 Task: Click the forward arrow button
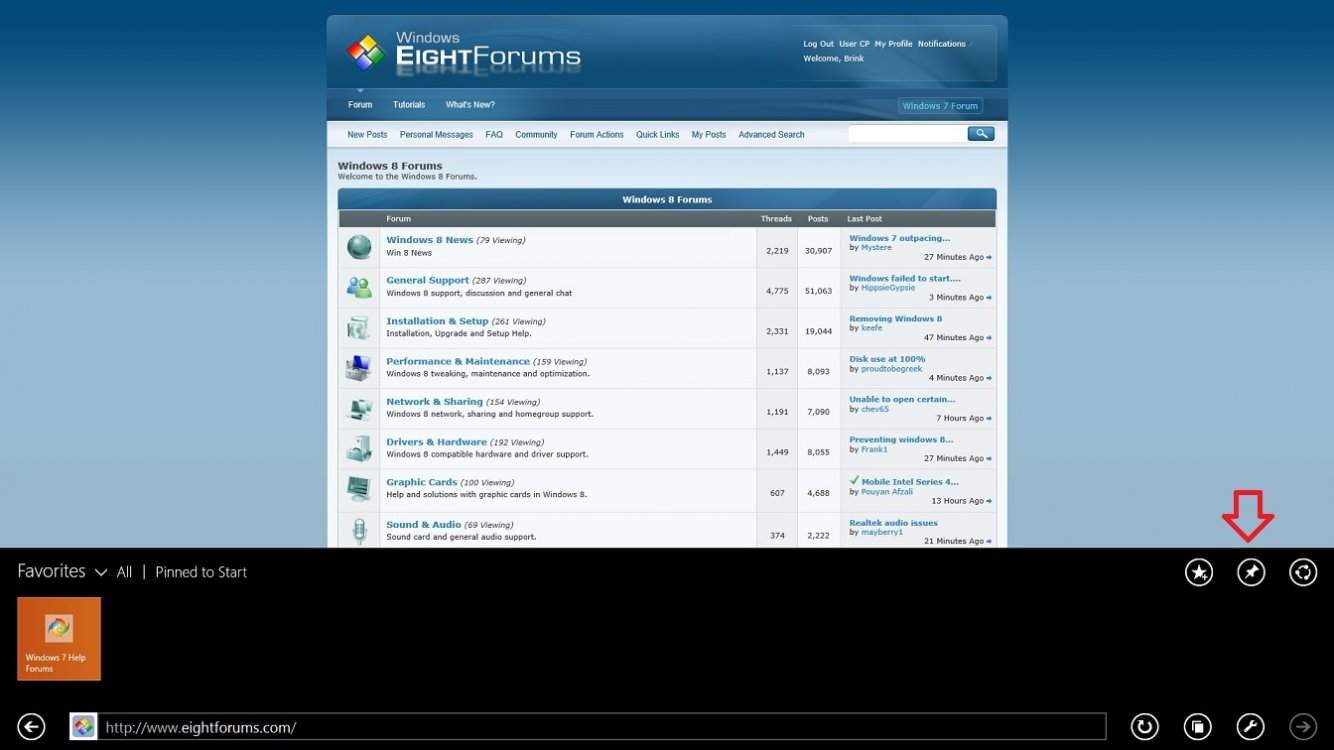tap(1303, 726)
